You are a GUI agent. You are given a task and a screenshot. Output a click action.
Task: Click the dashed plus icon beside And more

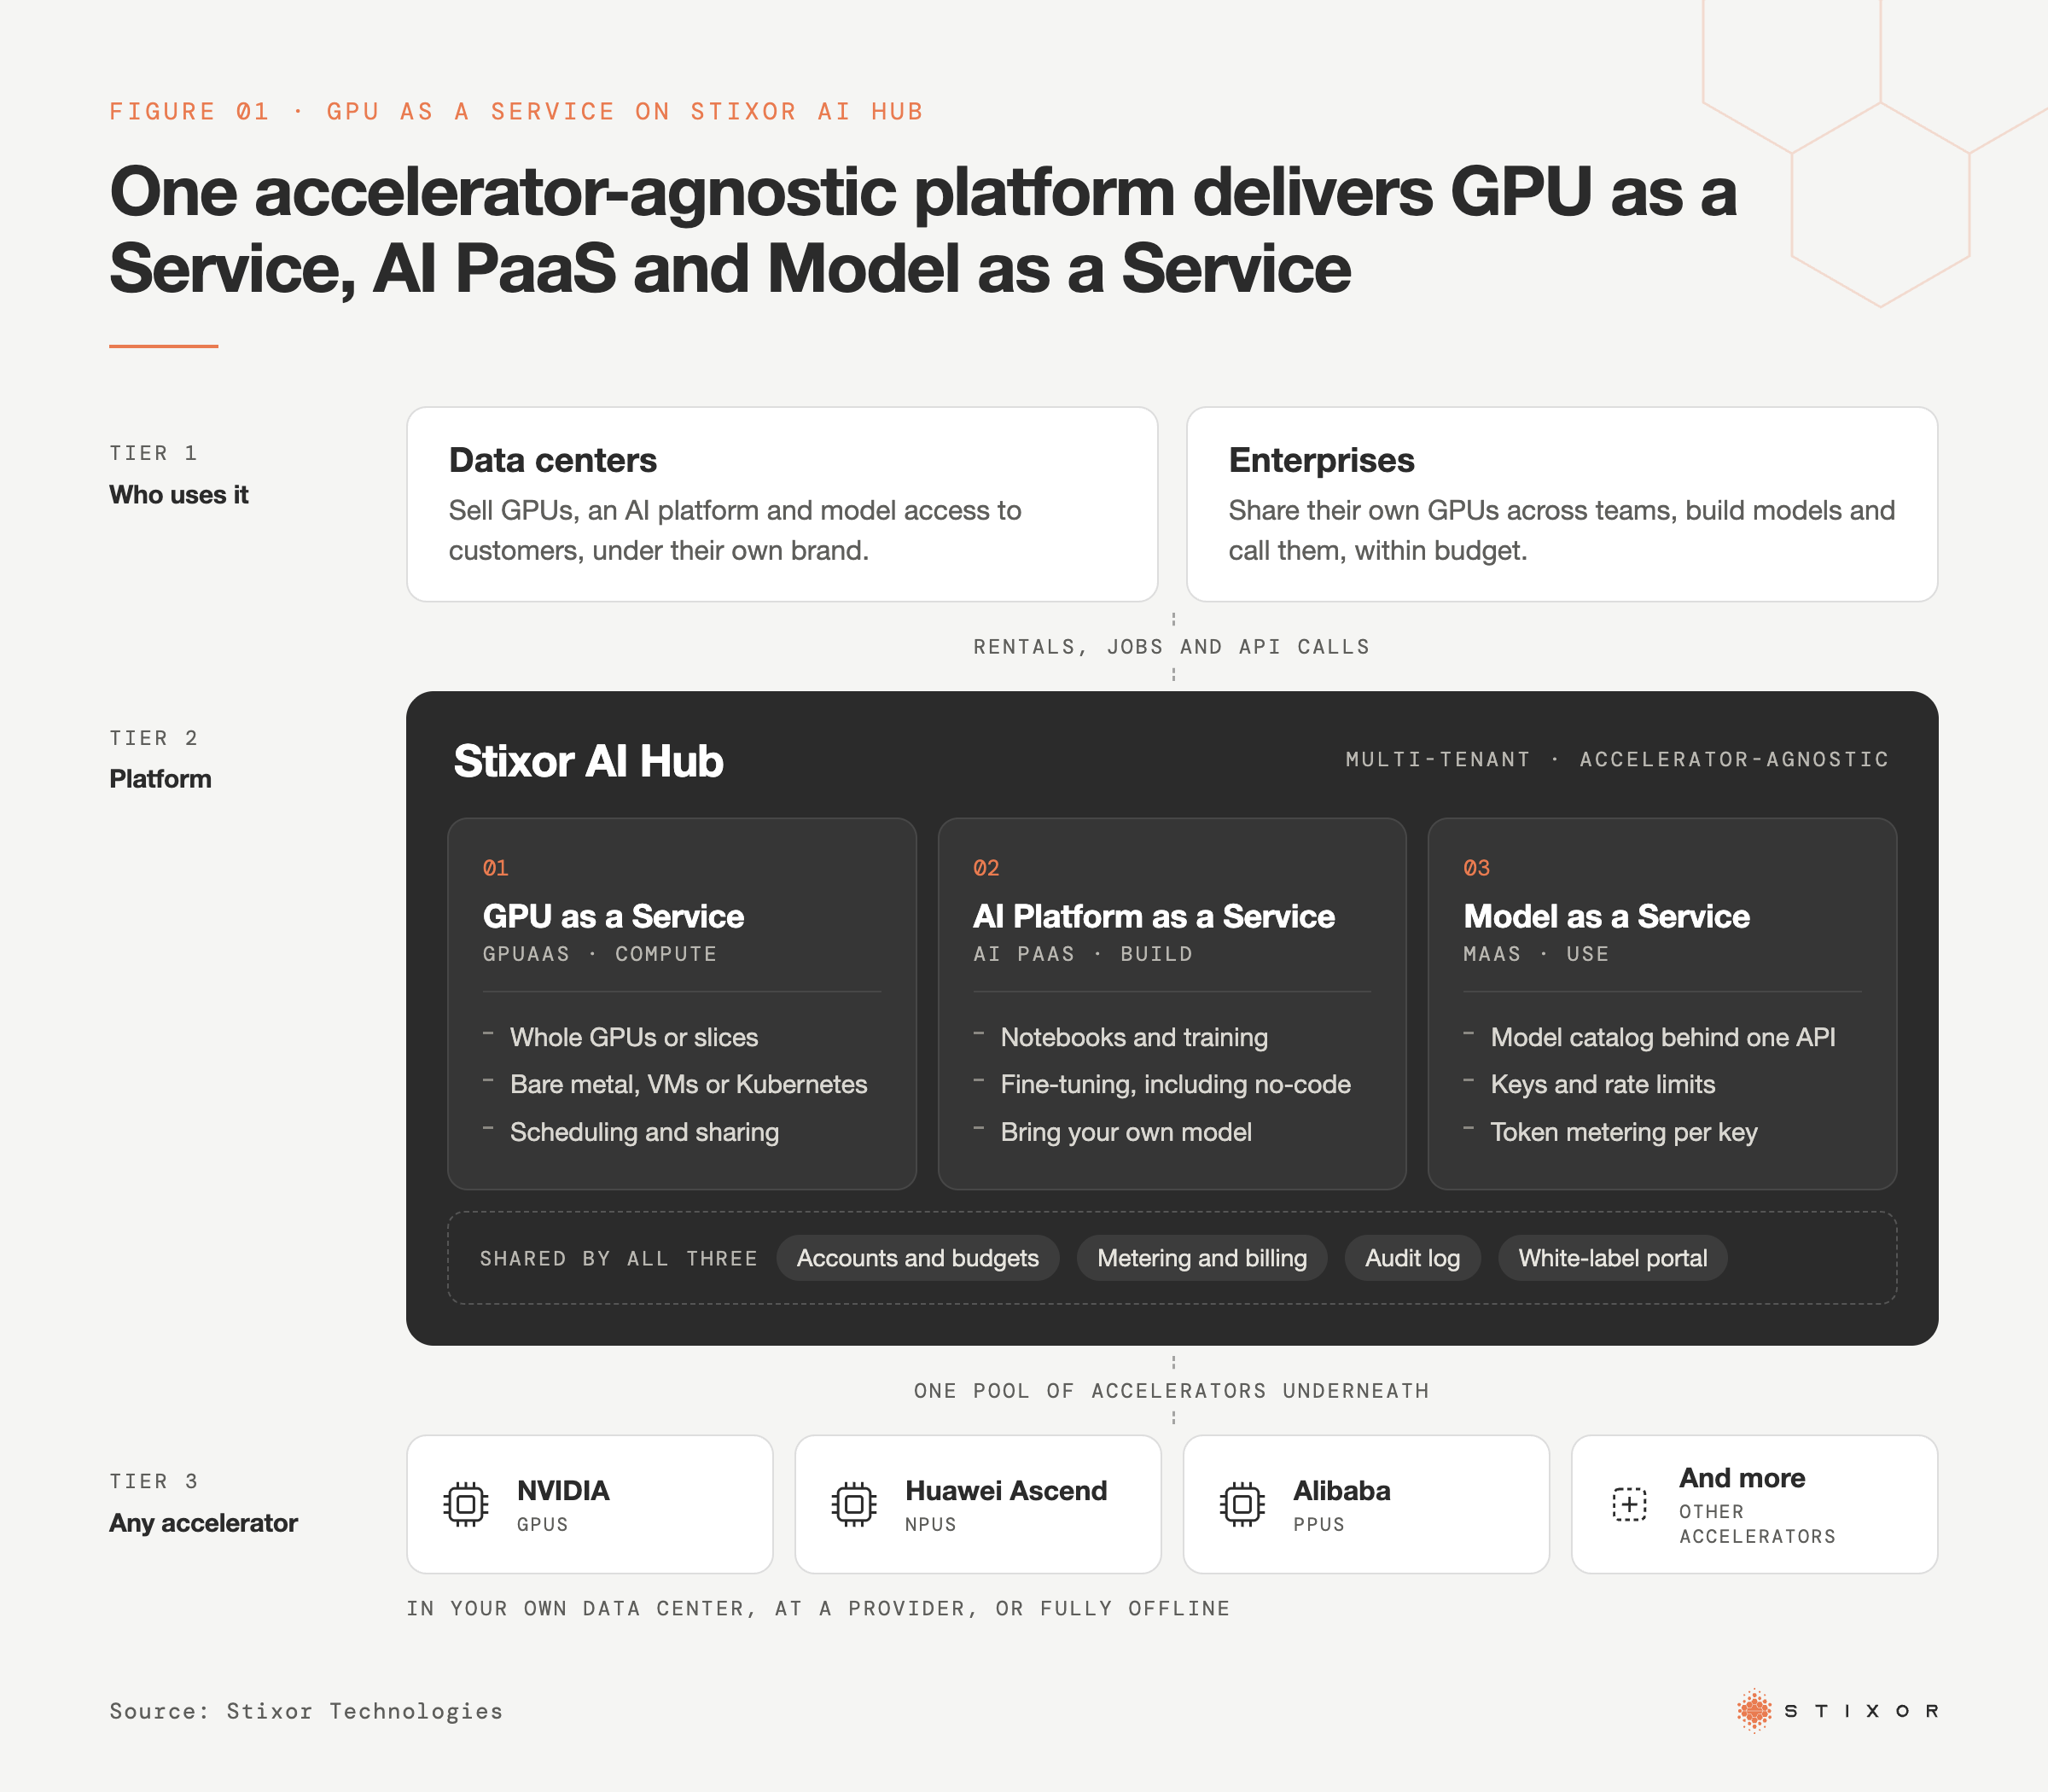1629,1504
